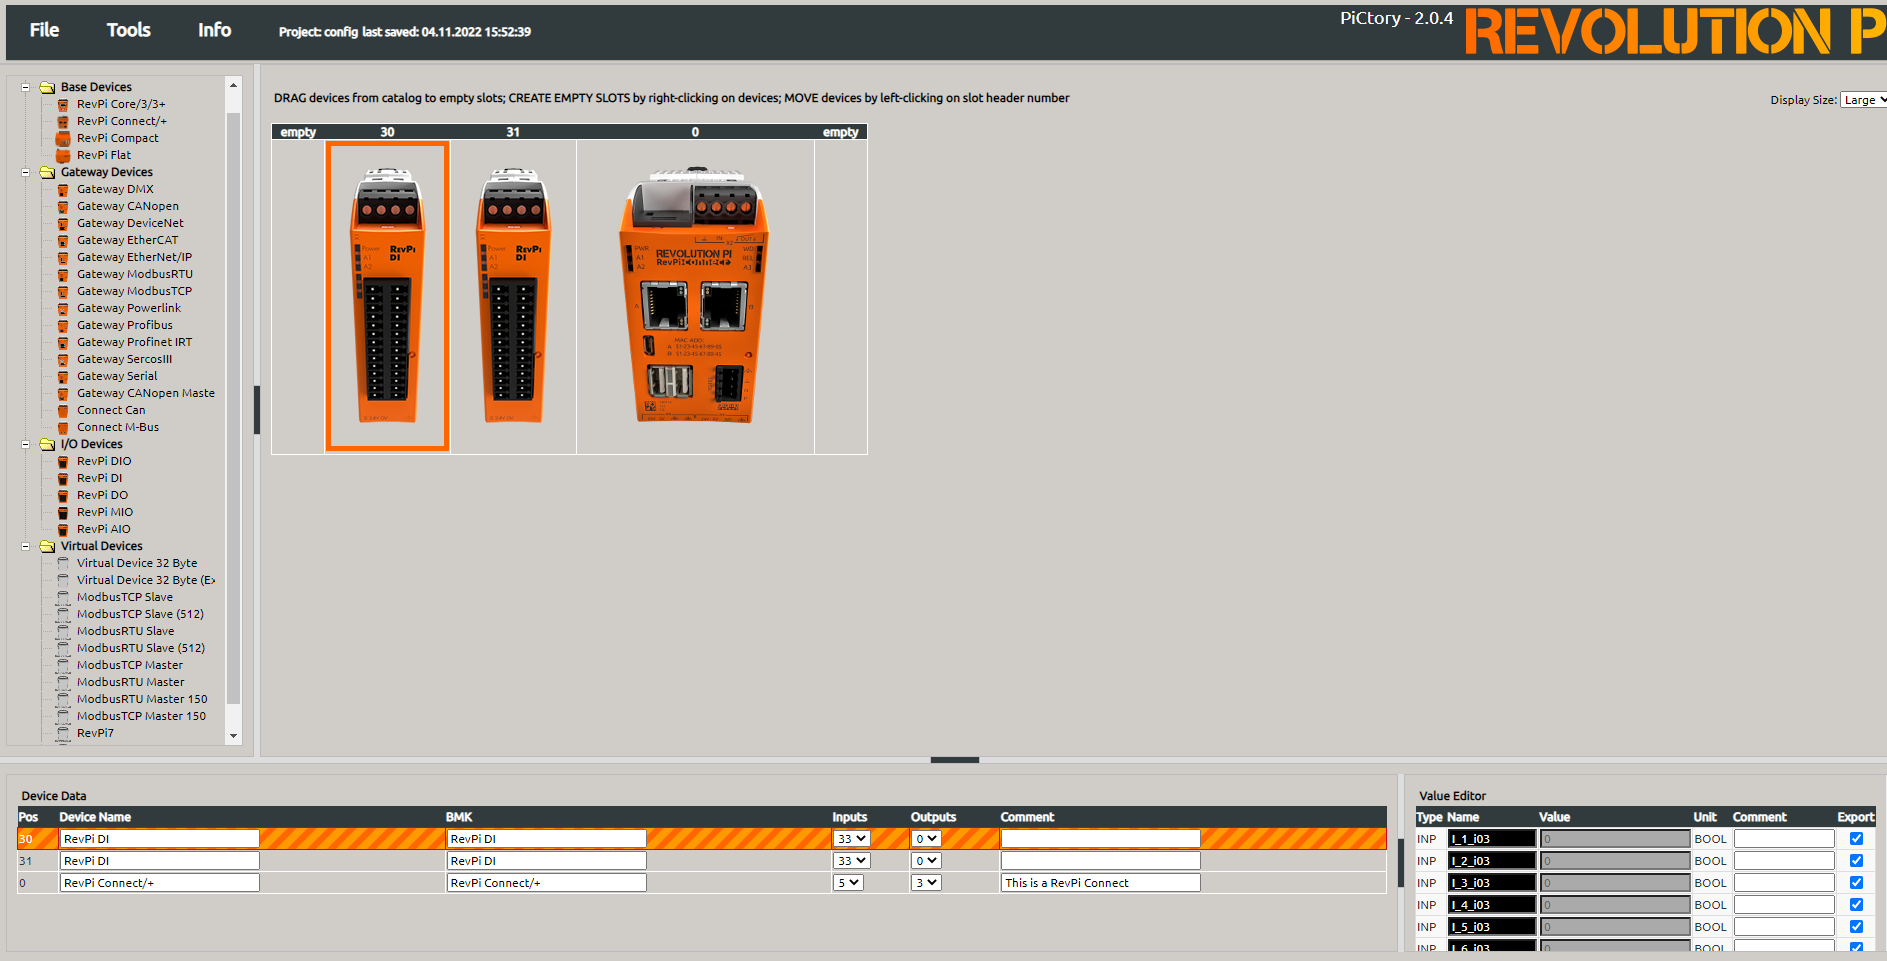Screen dimensions: 1887x961
Task: Click the Gateway Profinet IRT icon
Action: click(63, 342)
